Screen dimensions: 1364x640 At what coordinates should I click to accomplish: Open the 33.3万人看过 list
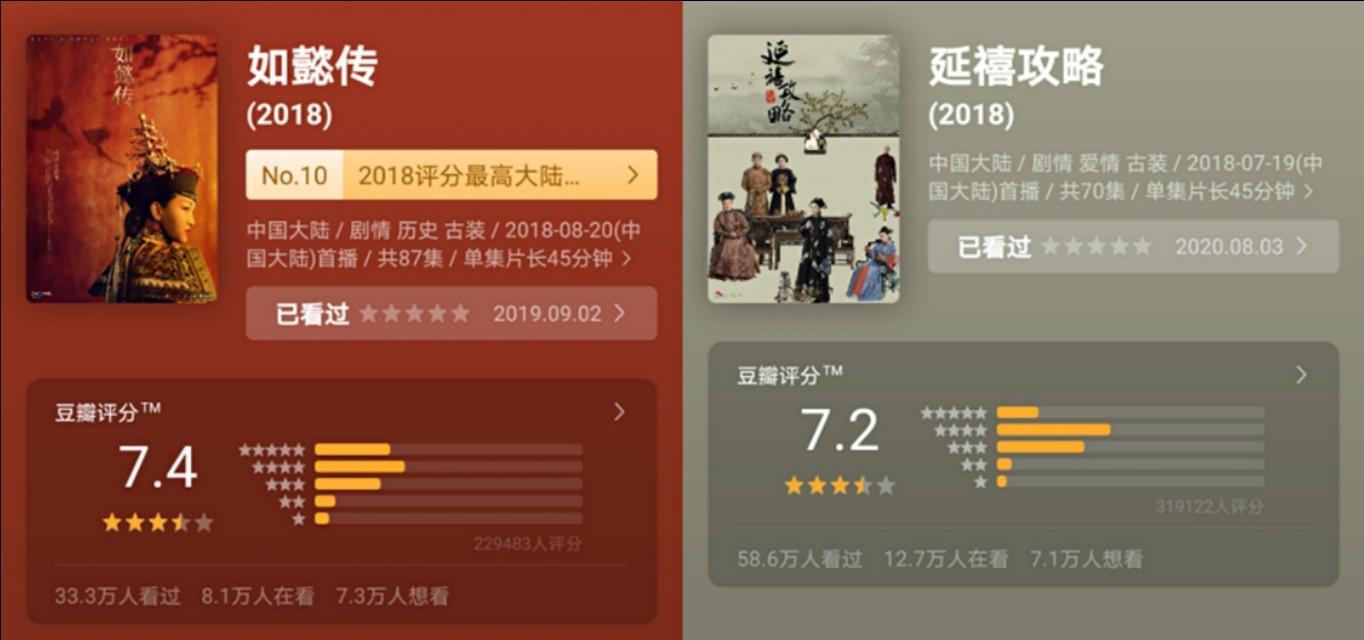(118, 597)
